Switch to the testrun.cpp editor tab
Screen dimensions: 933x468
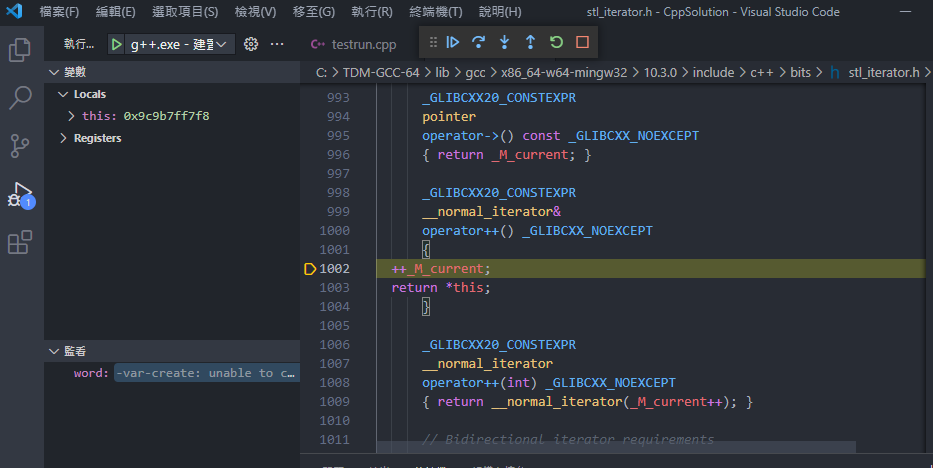(x=363, y=45)
